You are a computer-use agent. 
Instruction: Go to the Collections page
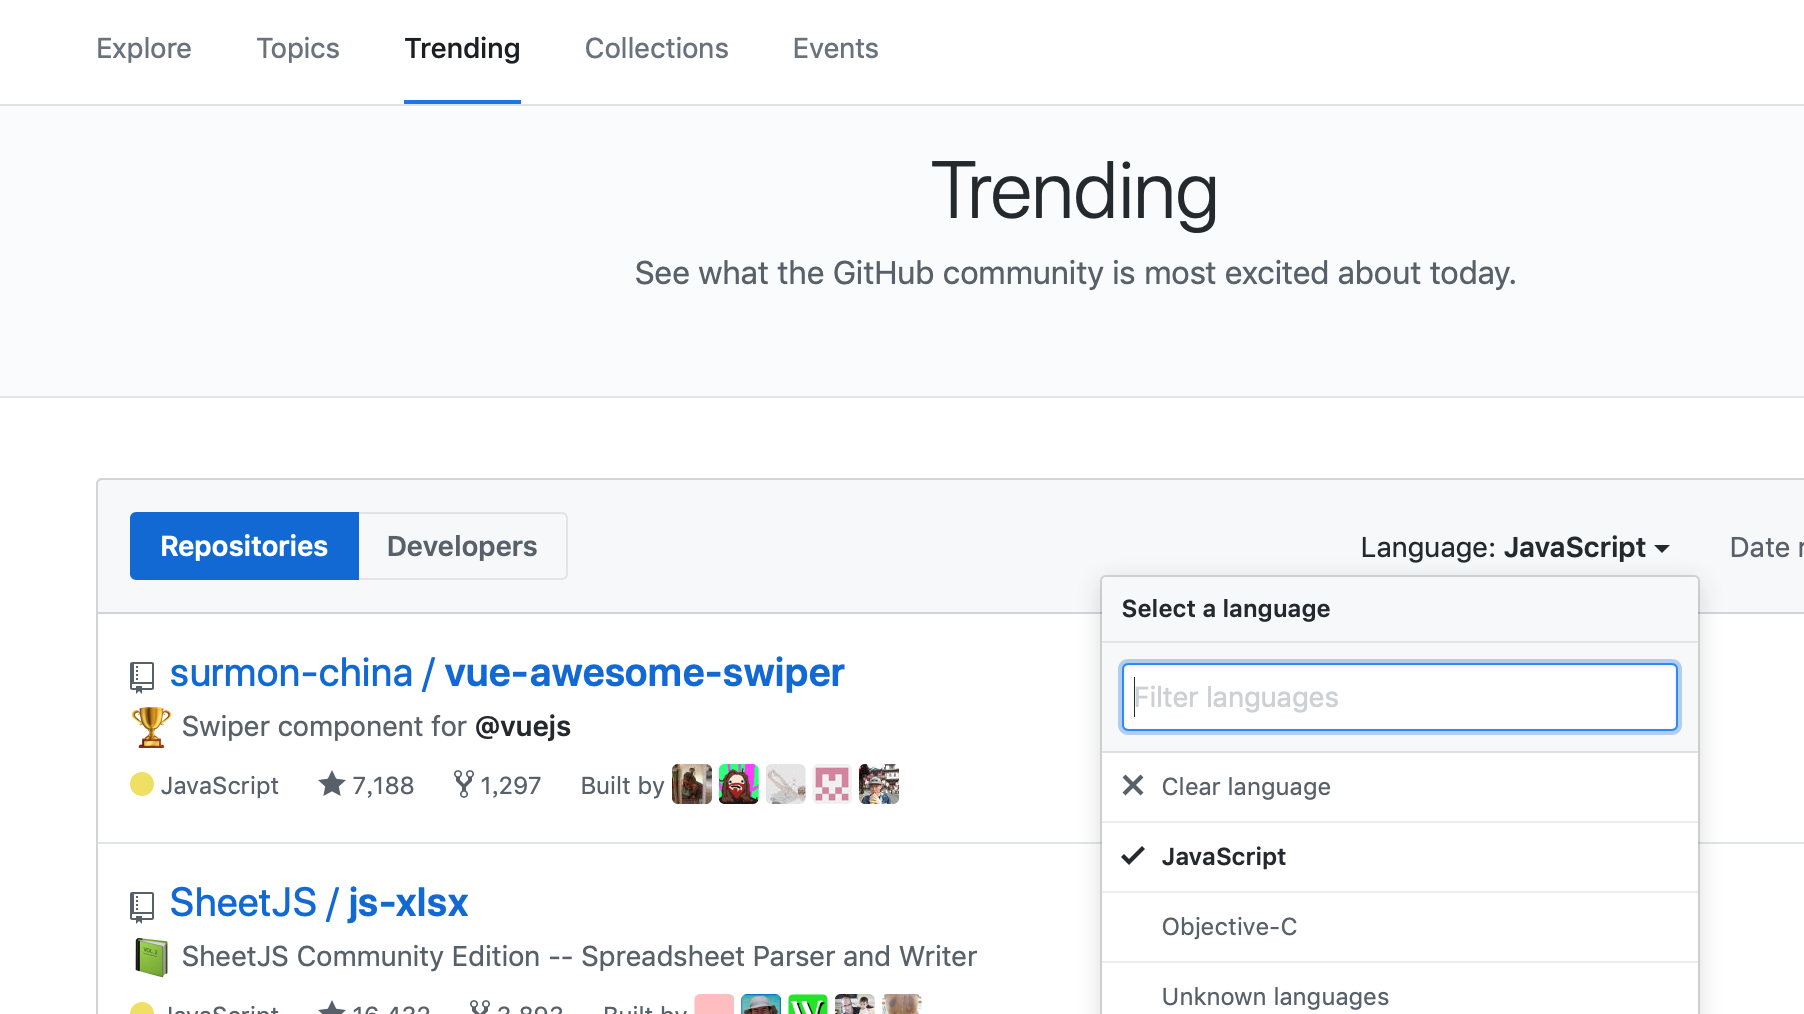coord(656,48)
